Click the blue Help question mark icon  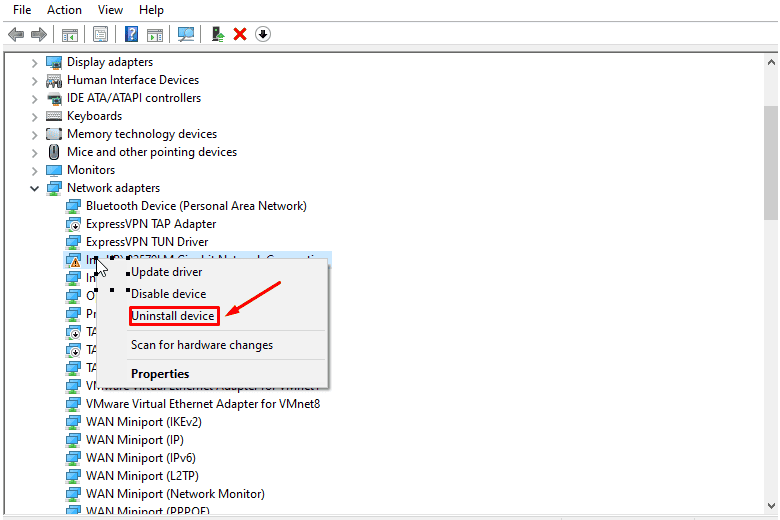pyautogui.click(x=131, y=34)
